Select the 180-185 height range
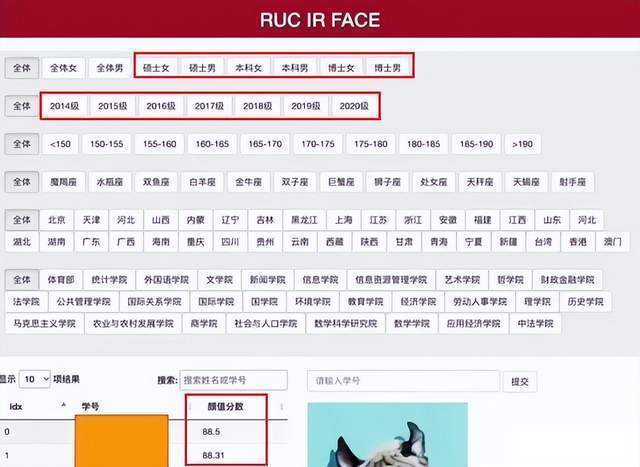 coord(424,144)
